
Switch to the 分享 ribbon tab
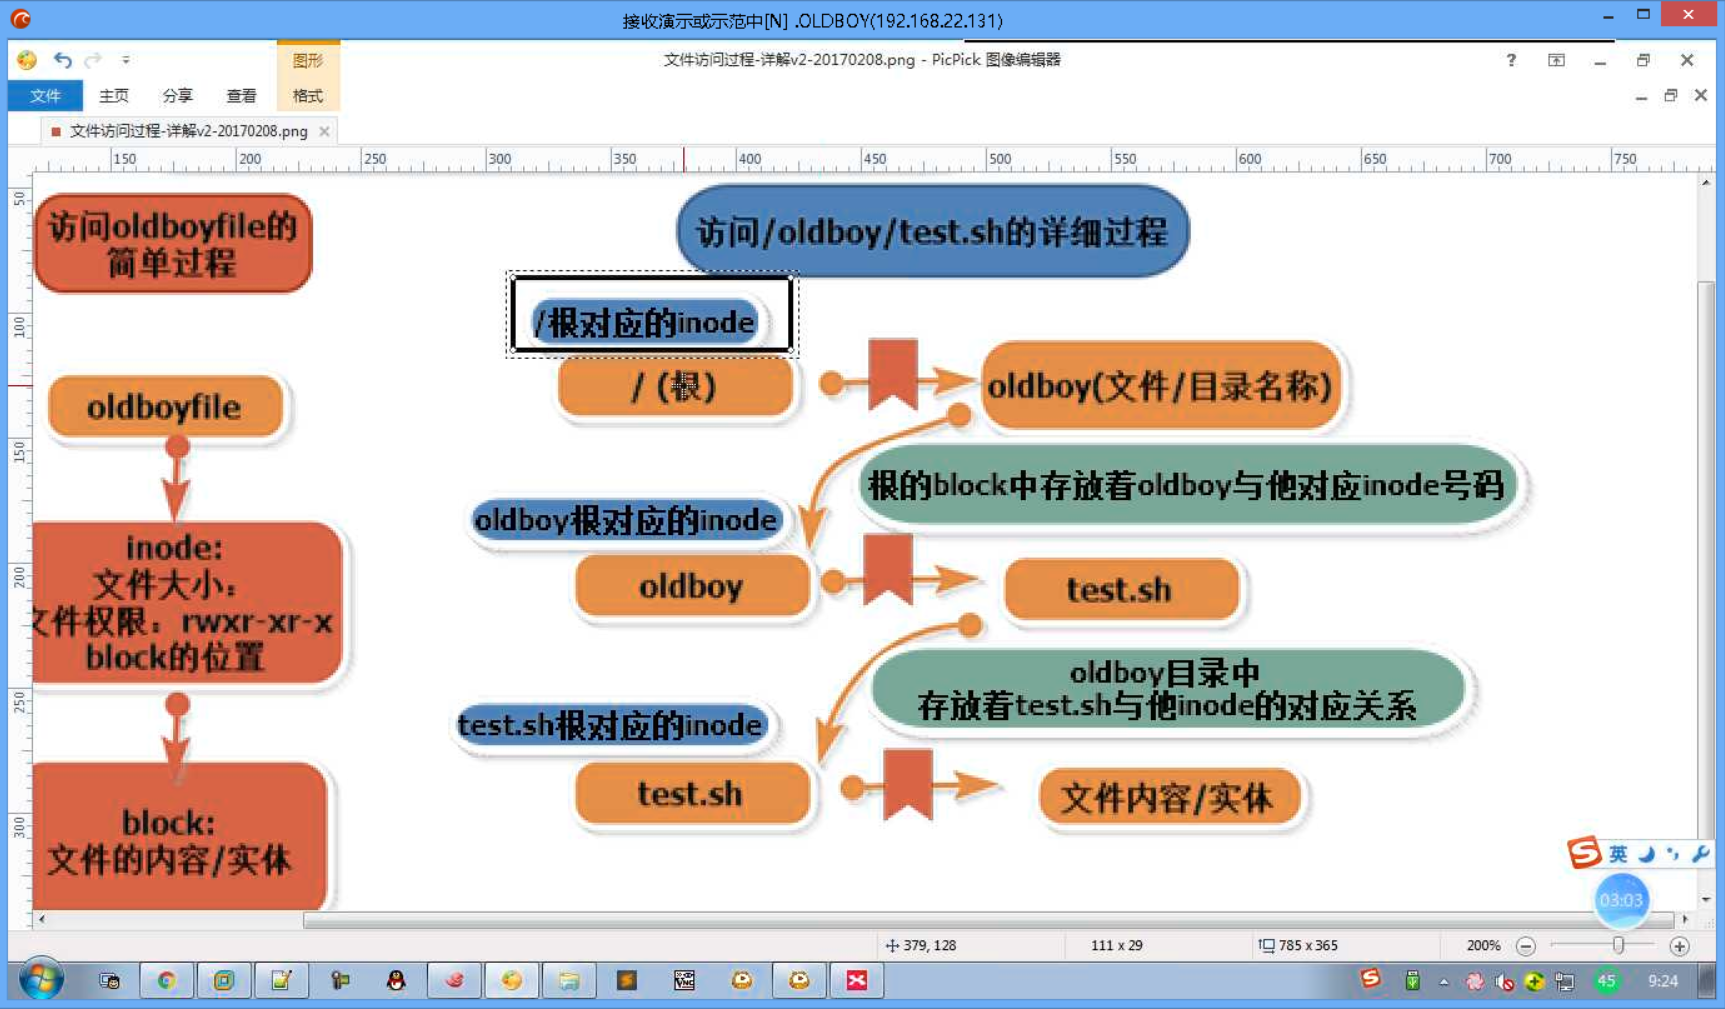pyautogui.click(x=177, y=96)
